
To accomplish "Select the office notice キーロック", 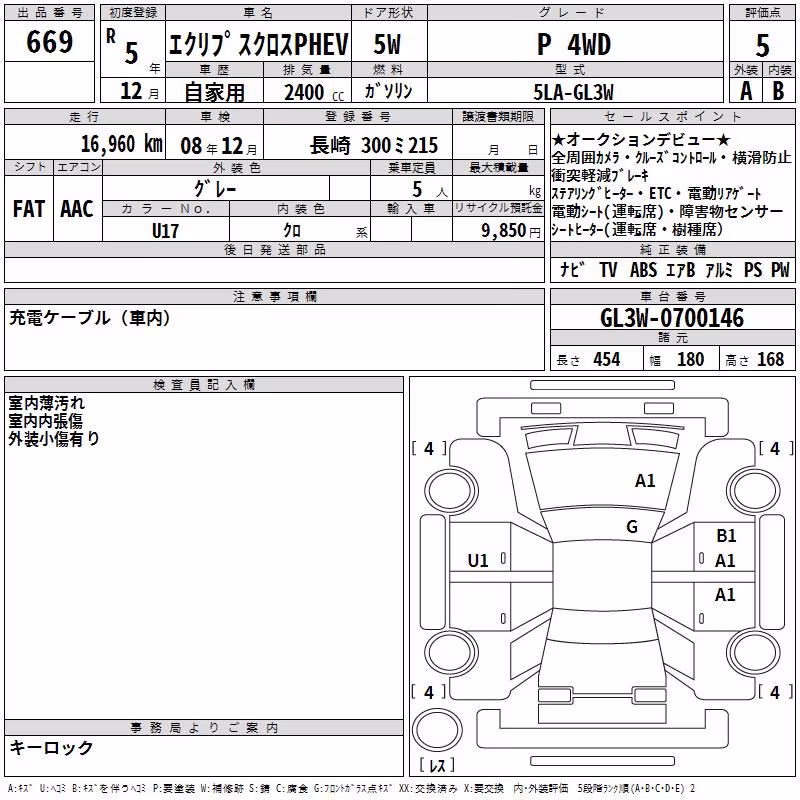I will coord(51,747).
